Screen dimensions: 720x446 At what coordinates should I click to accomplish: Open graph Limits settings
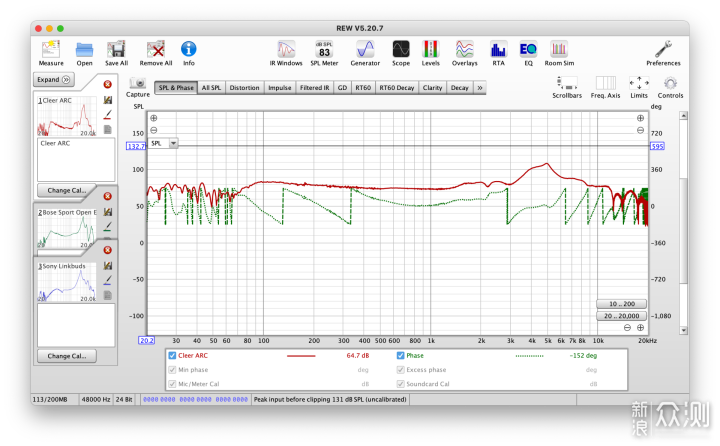(639, 87)
